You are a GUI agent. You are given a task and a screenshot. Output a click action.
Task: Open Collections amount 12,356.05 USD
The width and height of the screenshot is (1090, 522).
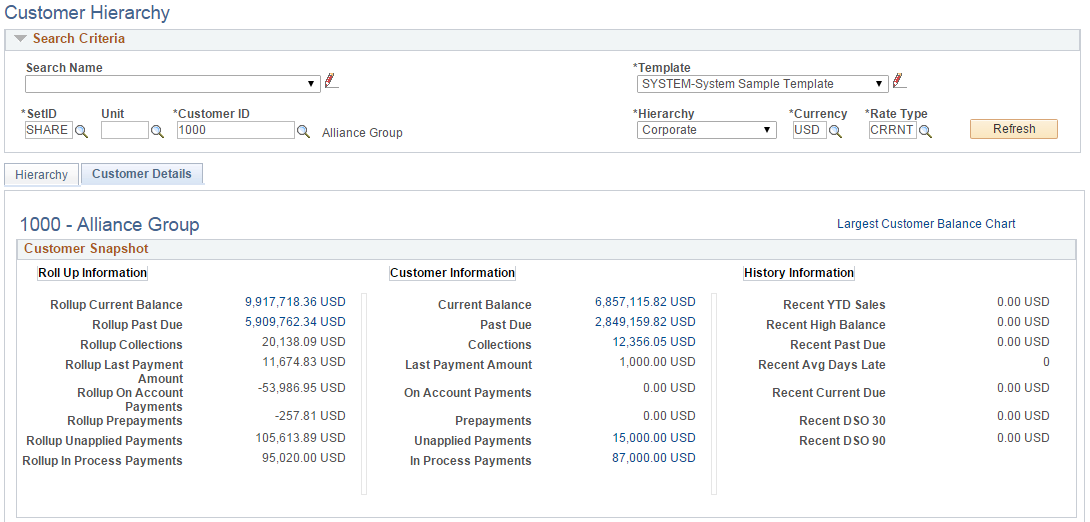653,342
